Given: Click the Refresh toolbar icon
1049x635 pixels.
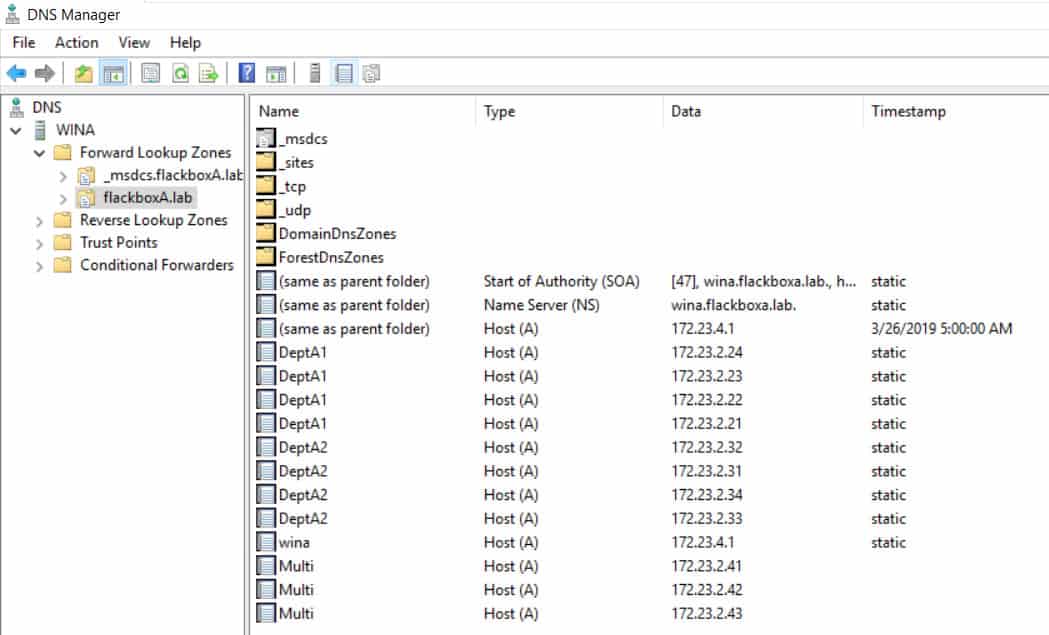Looking at the screenshot, I should (180, 73).
